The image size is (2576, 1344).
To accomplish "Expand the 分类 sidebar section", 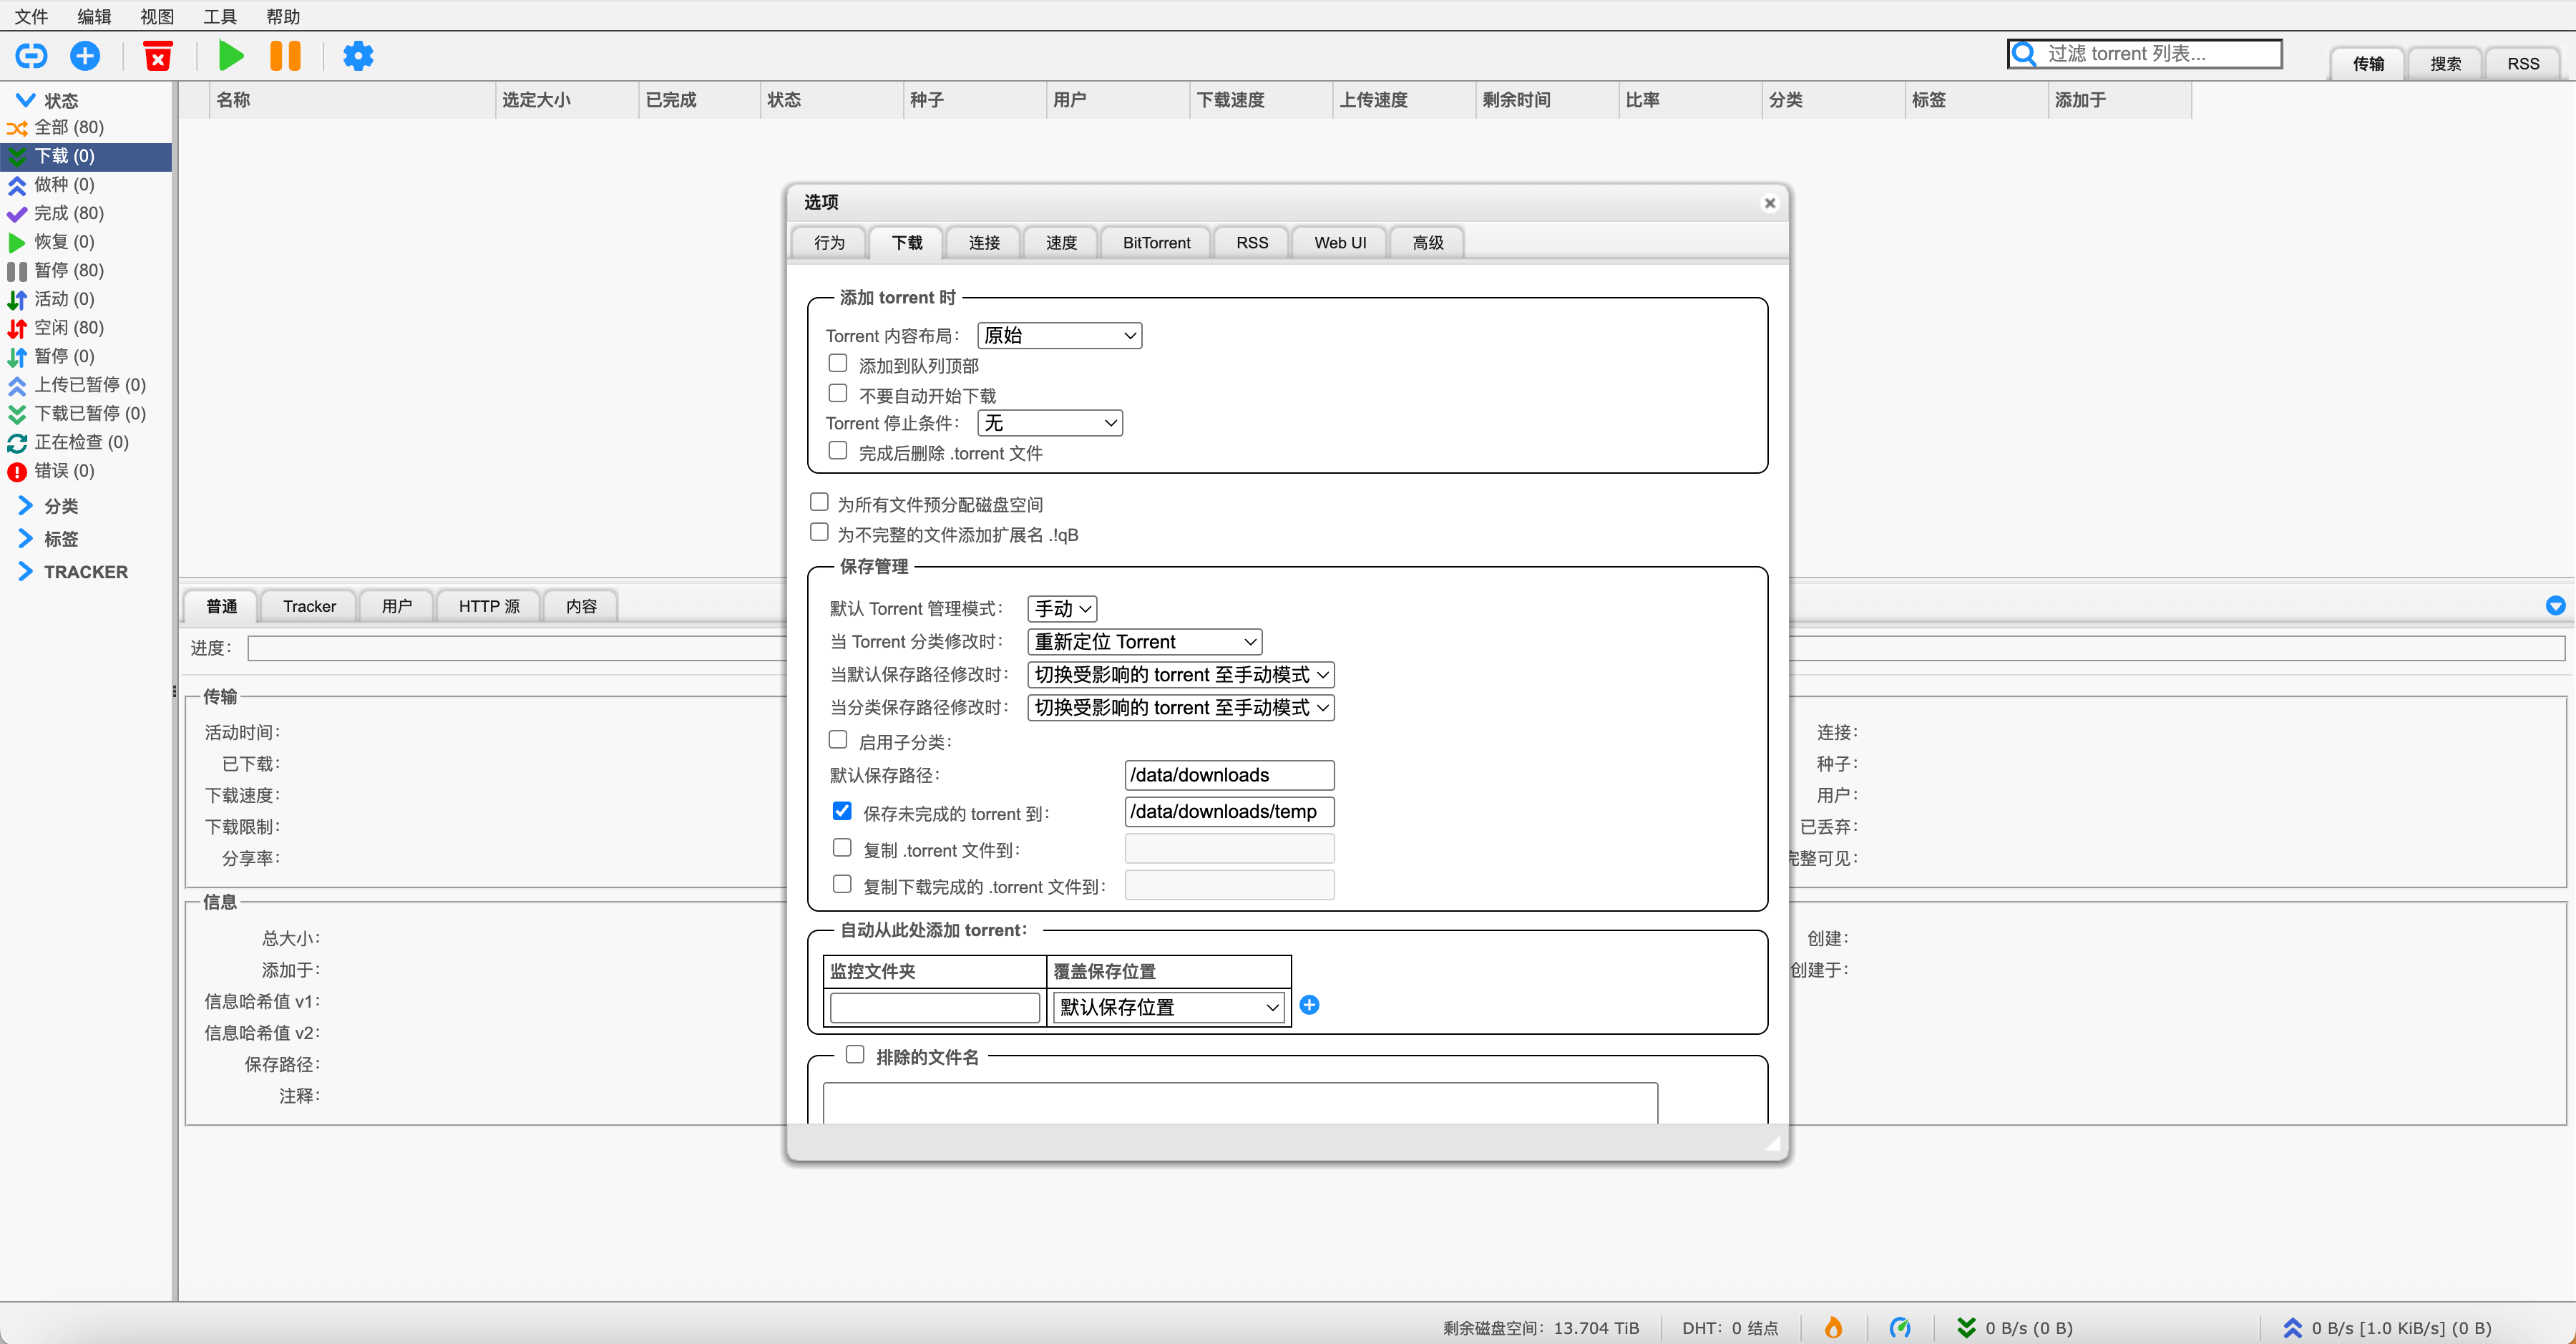I will 26,506.
